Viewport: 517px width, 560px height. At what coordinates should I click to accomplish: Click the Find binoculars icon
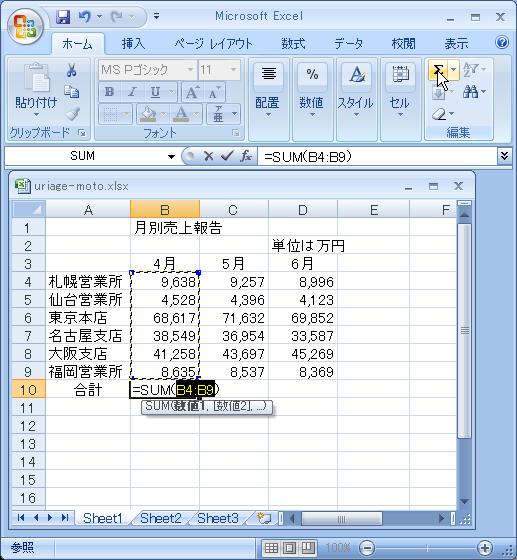(x=471, y=92)
